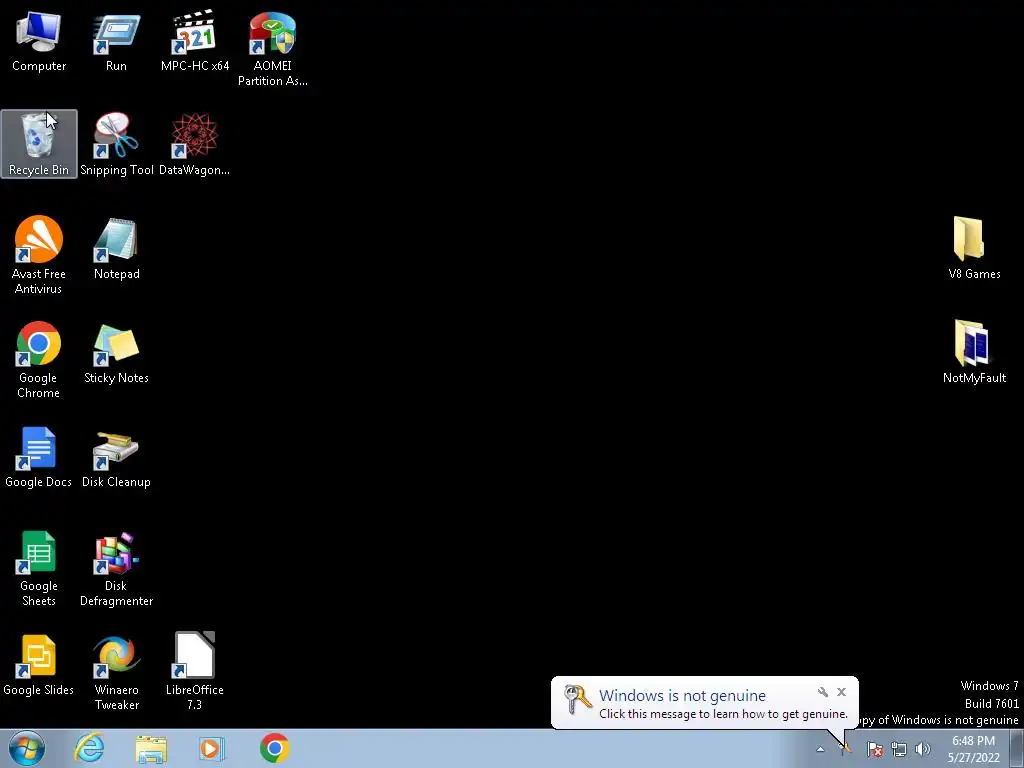Select the Snipping Tool shortcut
The image size is (1024, 768).
(116, 144)
